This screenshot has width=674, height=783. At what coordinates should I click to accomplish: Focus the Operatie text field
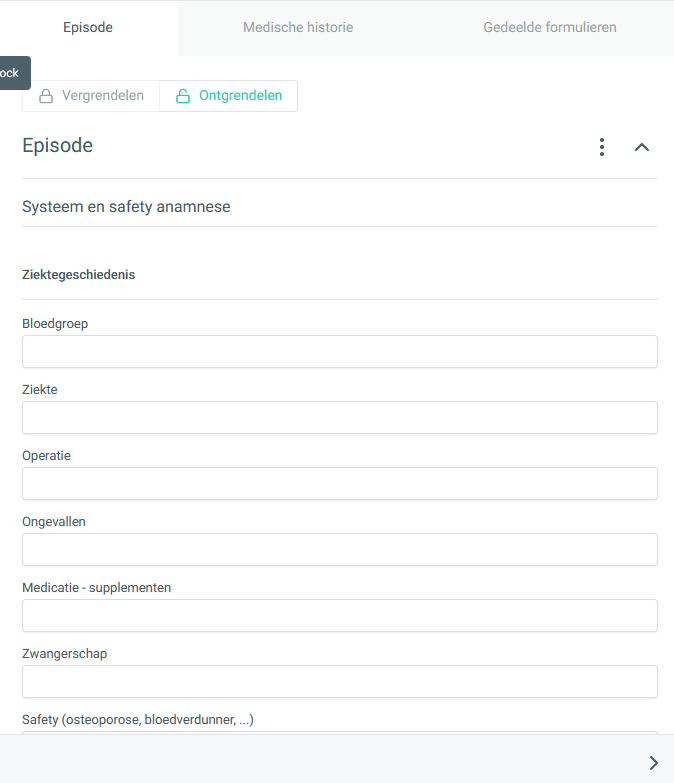(x=339, y=483)
